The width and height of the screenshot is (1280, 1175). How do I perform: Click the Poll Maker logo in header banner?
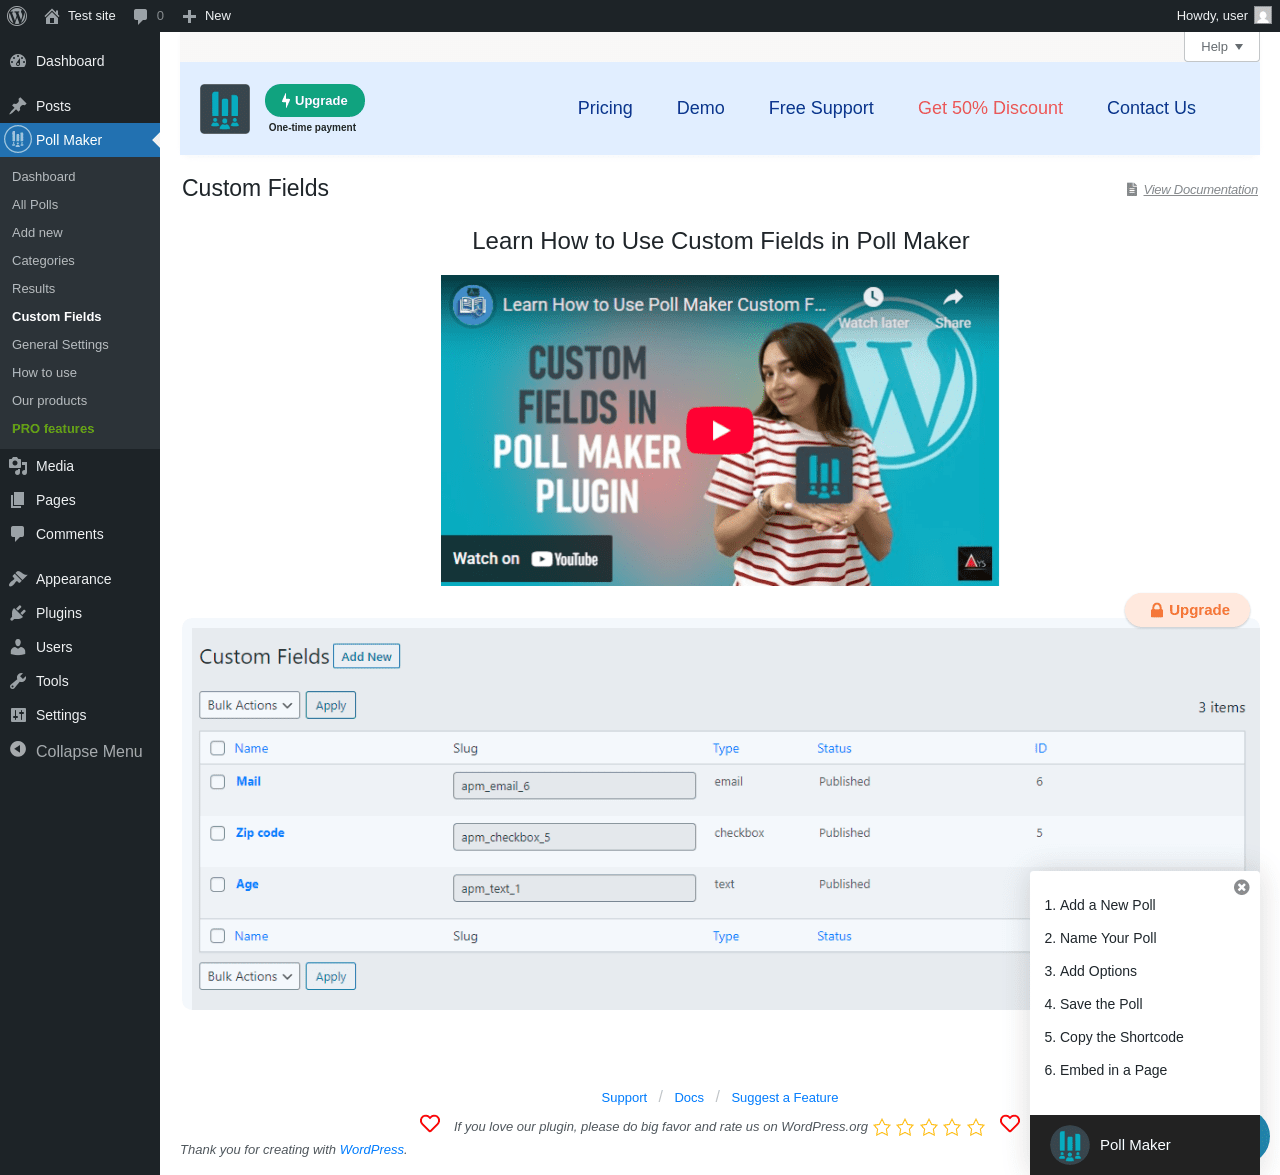pos(225,109)
